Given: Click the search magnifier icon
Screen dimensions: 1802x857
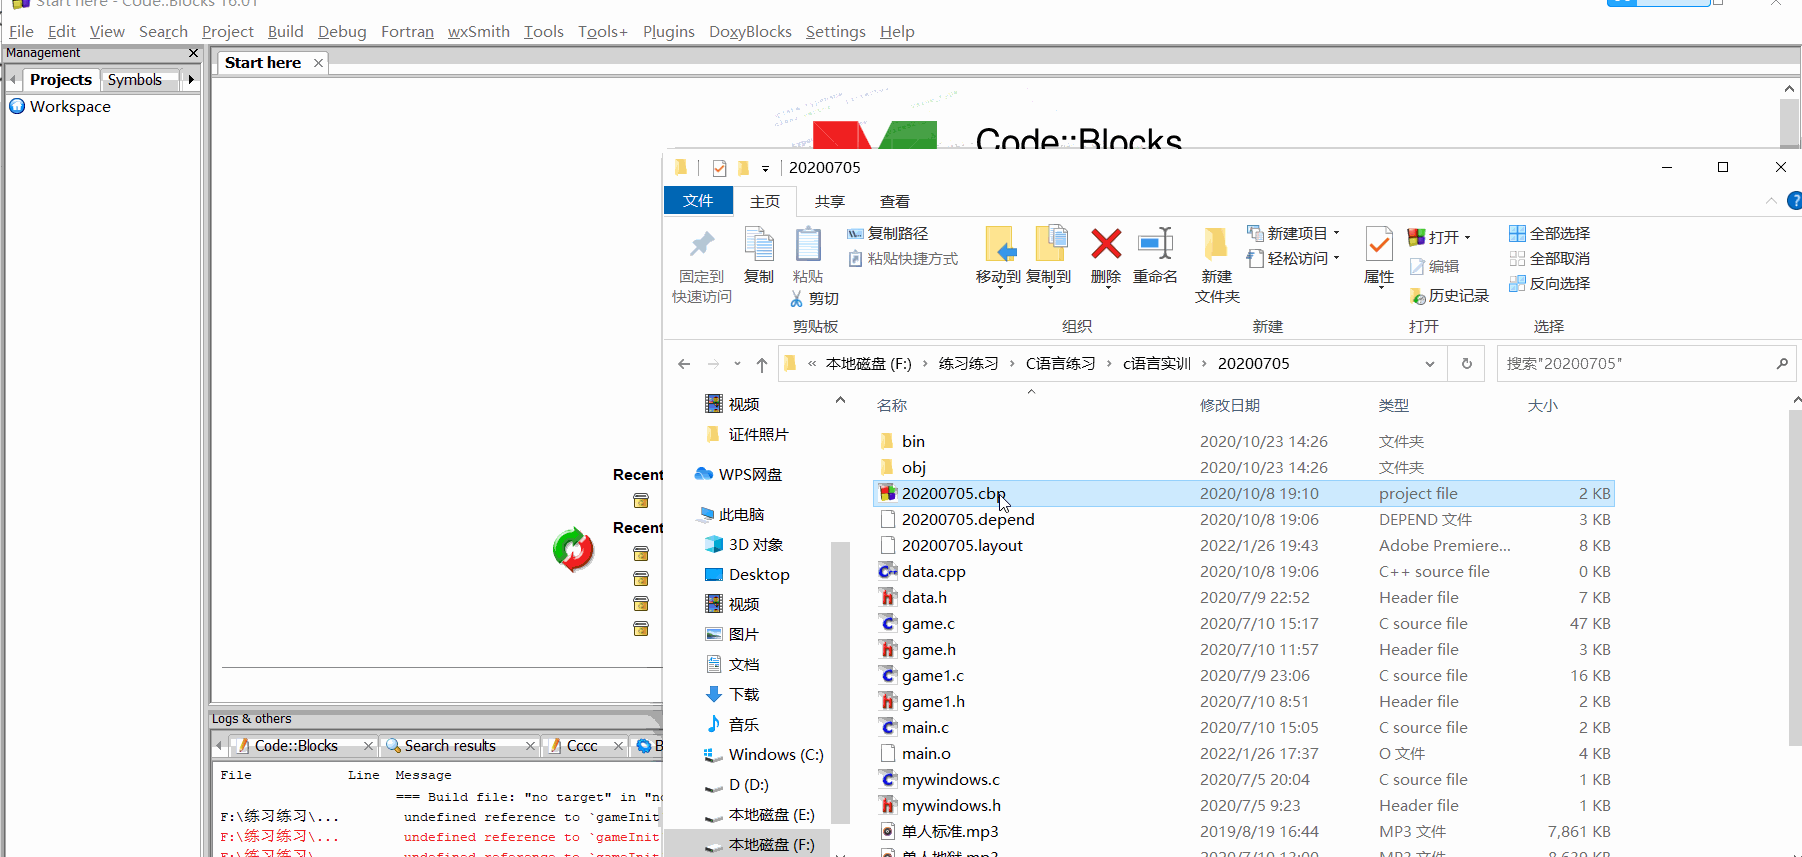Looking at the screenshot, I should pyautogui.click(x=1782, y=364).
